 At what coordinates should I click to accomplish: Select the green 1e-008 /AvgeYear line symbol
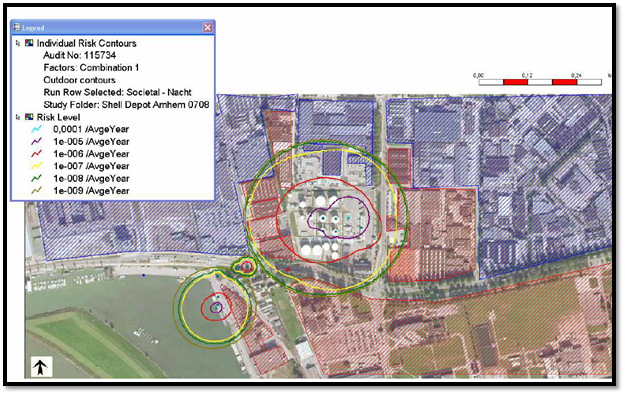pos(37,178)
